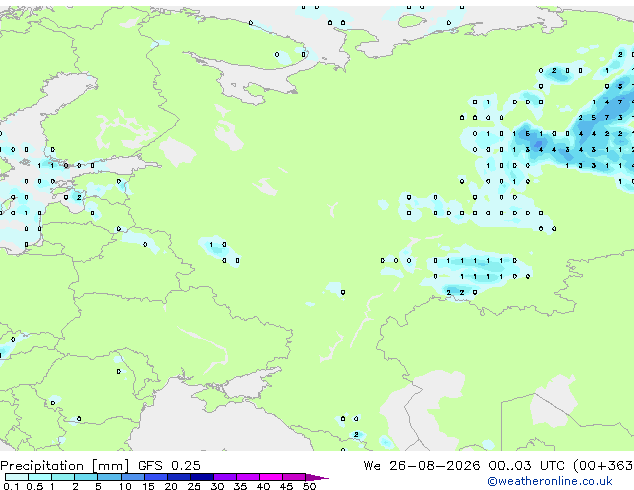The width and height of the screenshot is (634, 490).
Task: Select the legend swatch between 0.1 and 0.5
Action: [17, 477]
